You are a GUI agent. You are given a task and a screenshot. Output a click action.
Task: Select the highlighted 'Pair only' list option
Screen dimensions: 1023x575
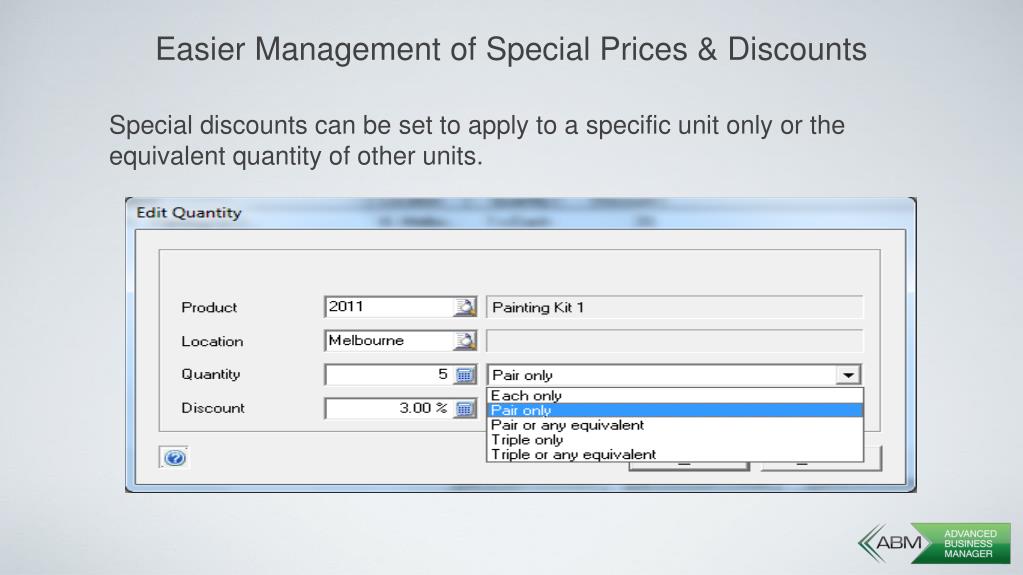[x=675, y=410]
